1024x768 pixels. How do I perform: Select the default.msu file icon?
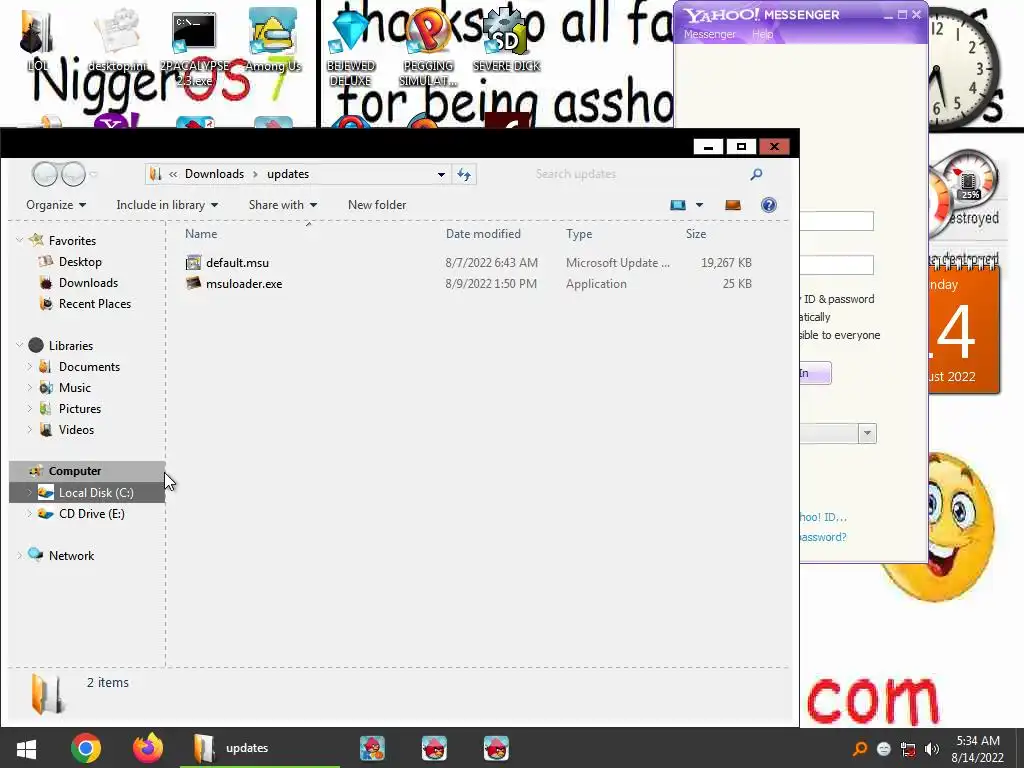193,263
